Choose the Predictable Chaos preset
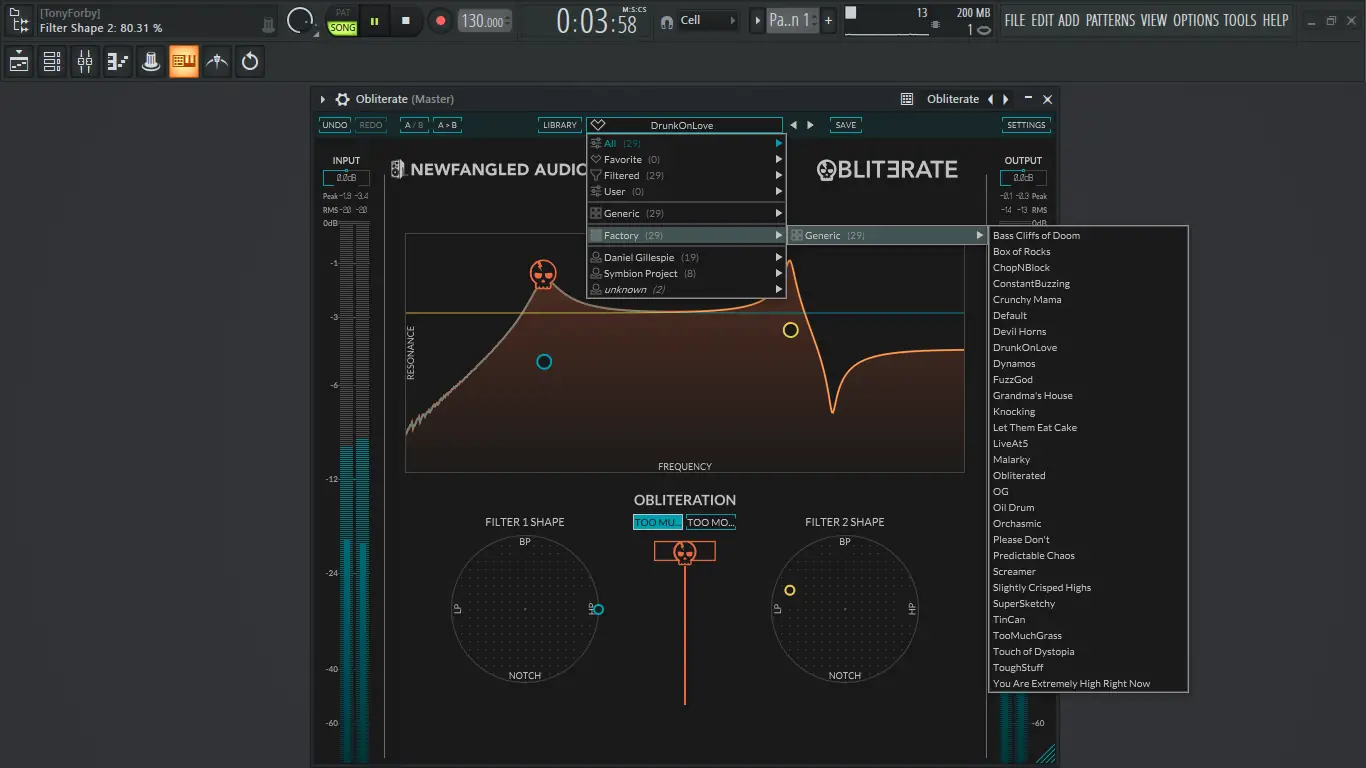Viewport: 1366px width, 768px height. [x=1088, y=555]
